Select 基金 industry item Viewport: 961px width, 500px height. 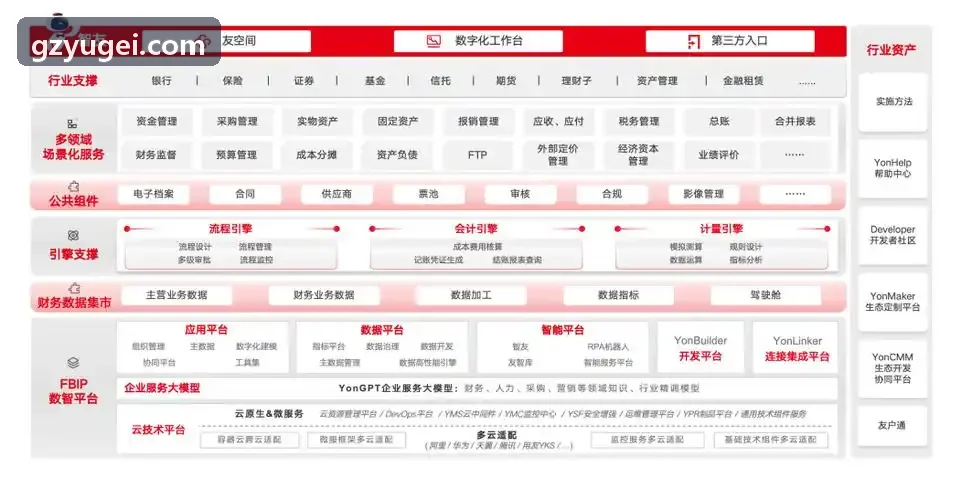tap(374, 80)
